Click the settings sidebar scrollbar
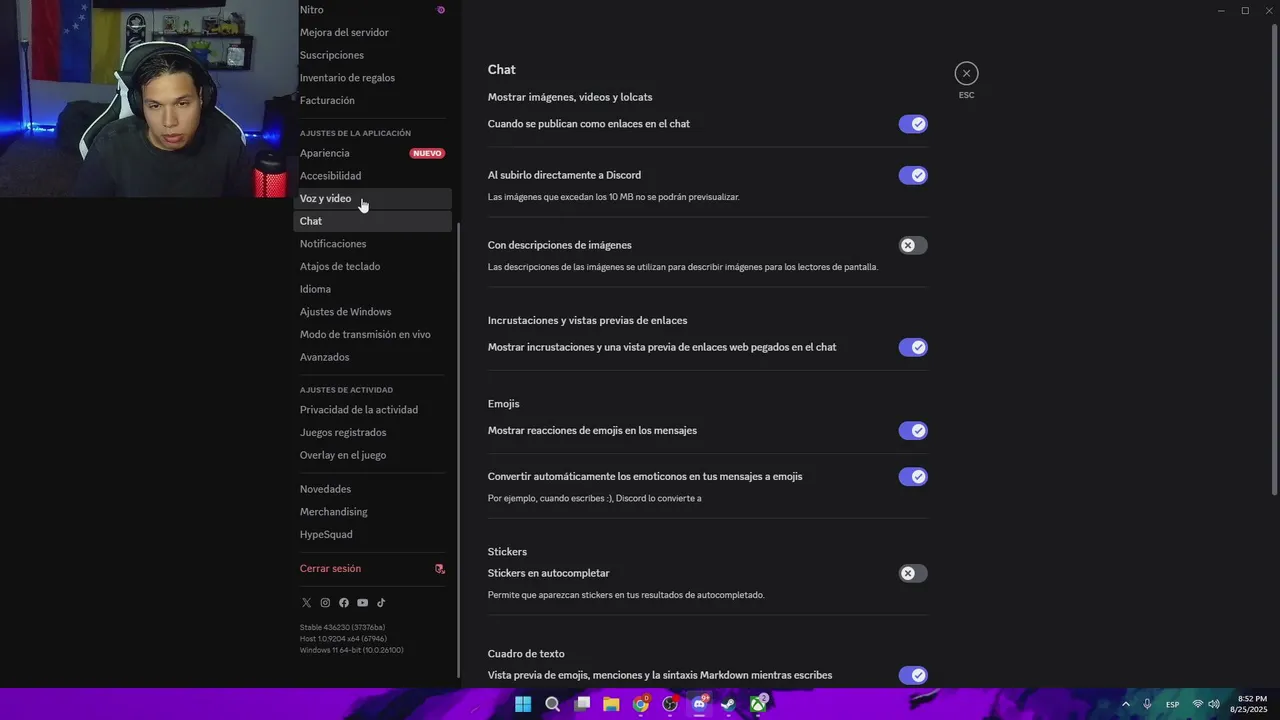The width and height of the screenshot is (1280, 720). click(x=458, y=450)
